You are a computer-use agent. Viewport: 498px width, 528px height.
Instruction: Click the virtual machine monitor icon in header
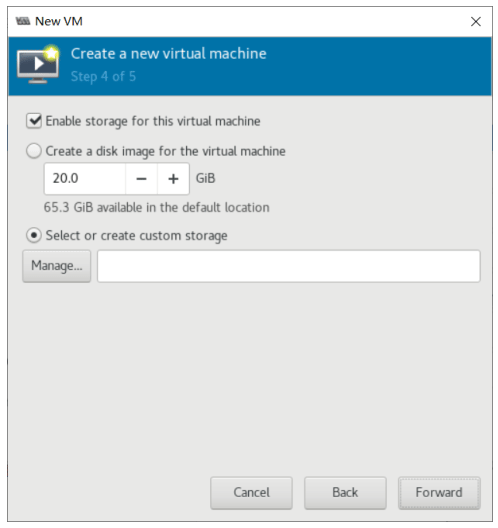[x=38, y=64]
